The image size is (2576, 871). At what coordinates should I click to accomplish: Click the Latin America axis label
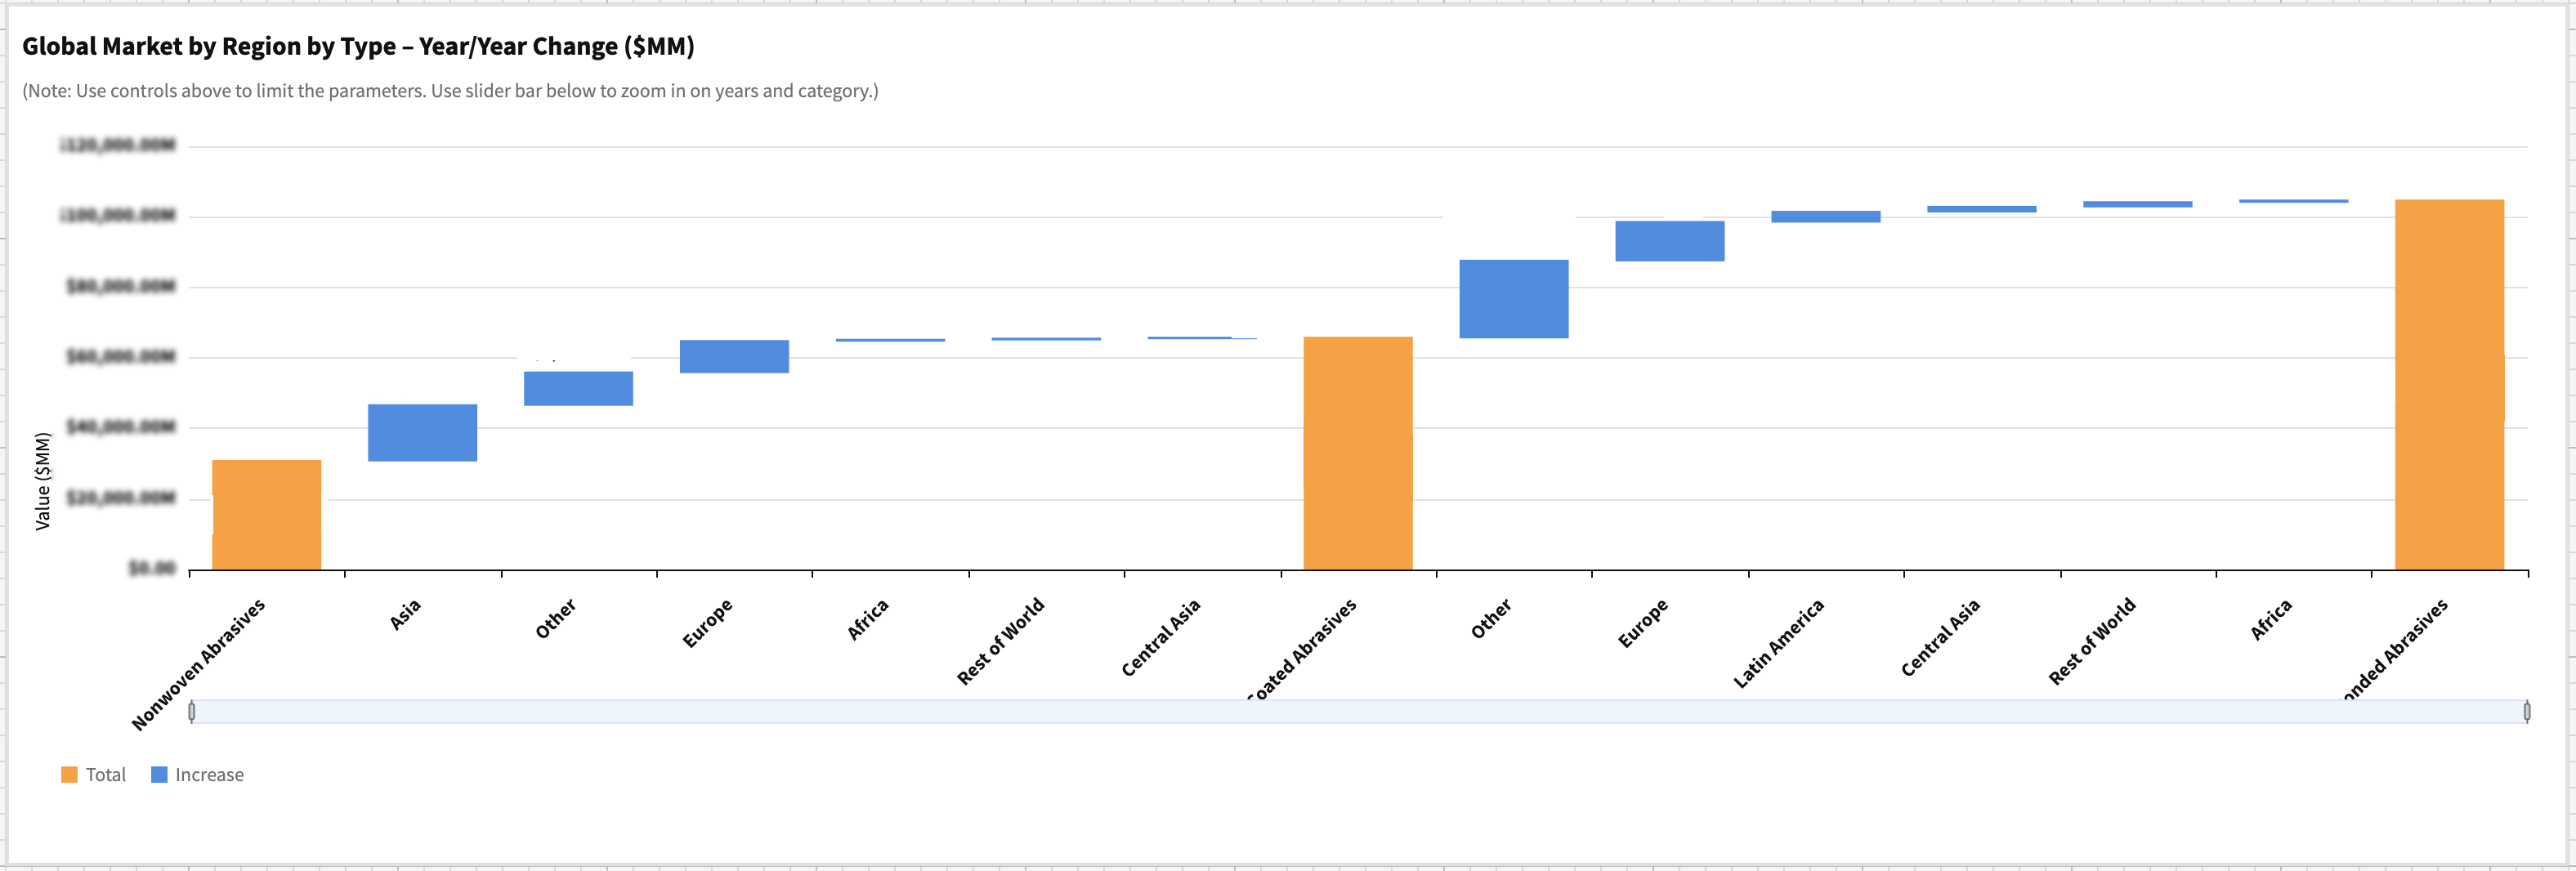coord(1779,643)
